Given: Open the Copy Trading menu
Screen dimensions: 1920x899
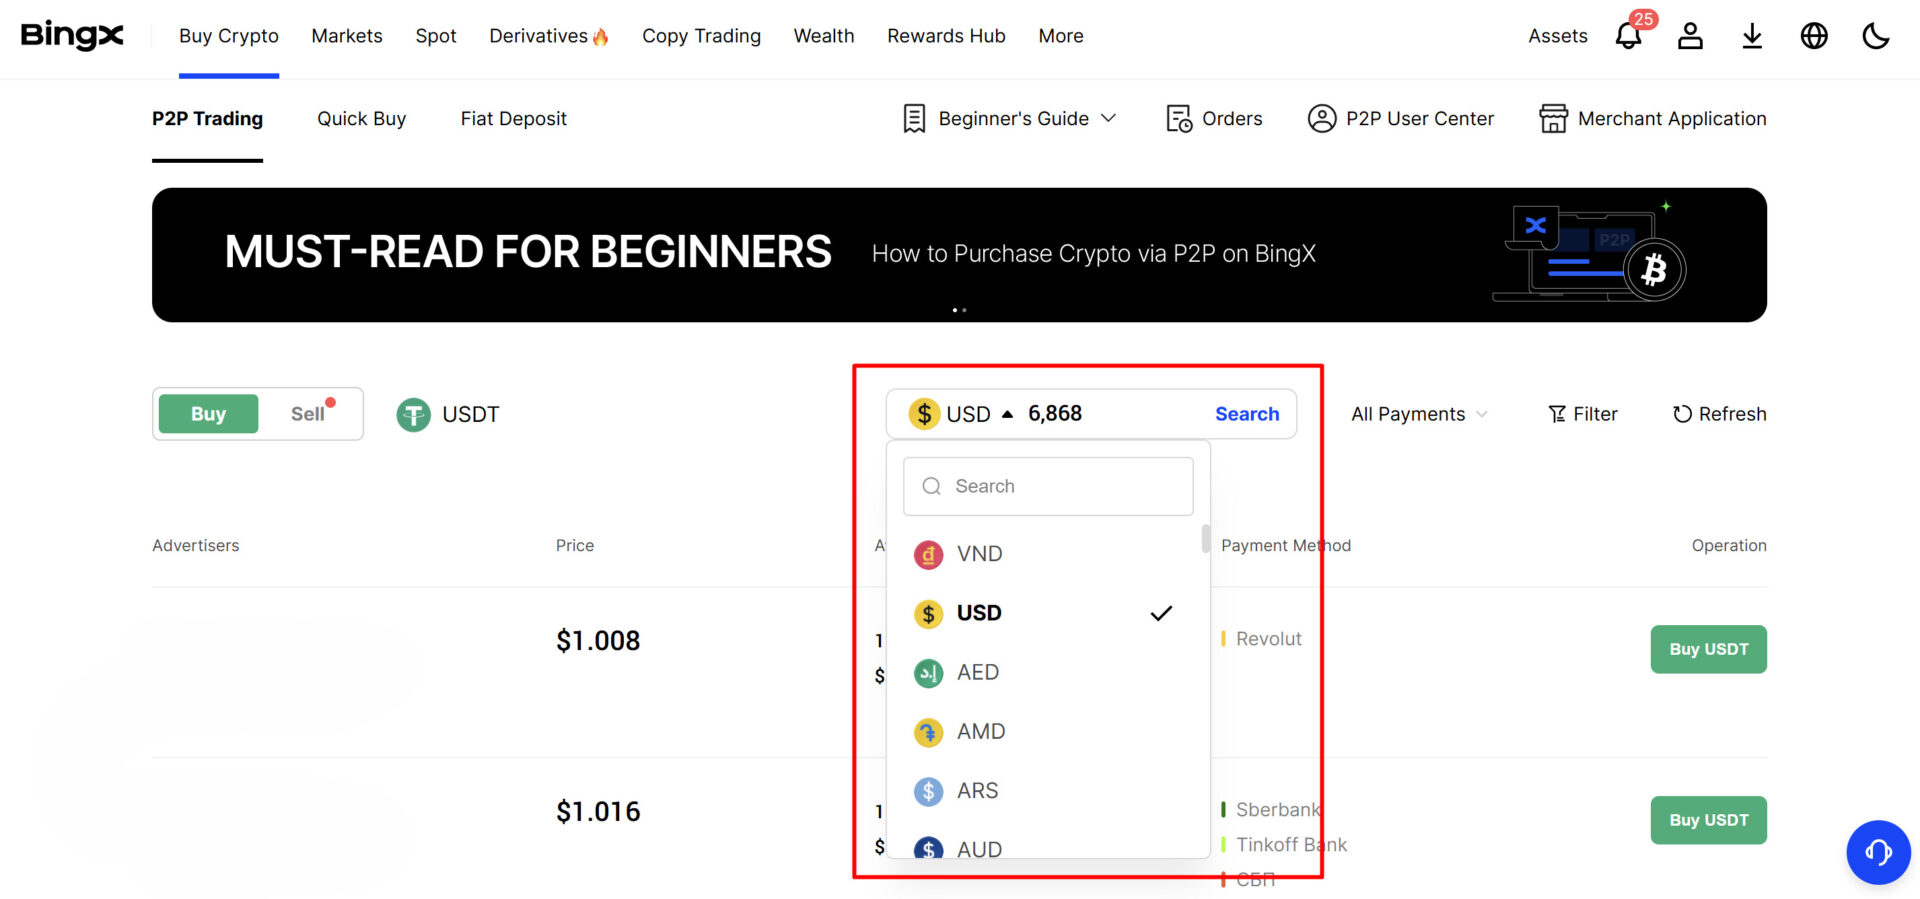Looking at the screenshot, I should pyautogui.click(x=701, y=36).
